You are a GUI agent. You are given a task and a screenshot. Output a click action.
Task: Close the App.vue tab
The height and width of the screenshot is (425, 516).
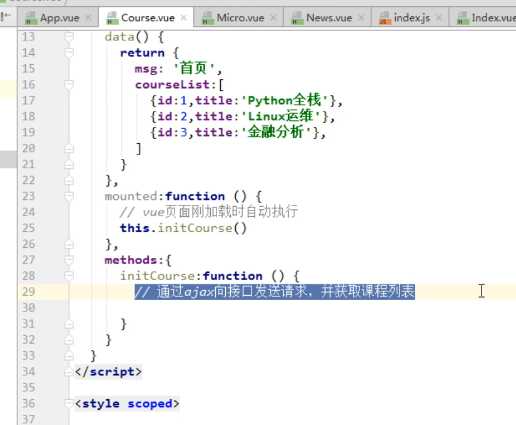click(89, 18)
